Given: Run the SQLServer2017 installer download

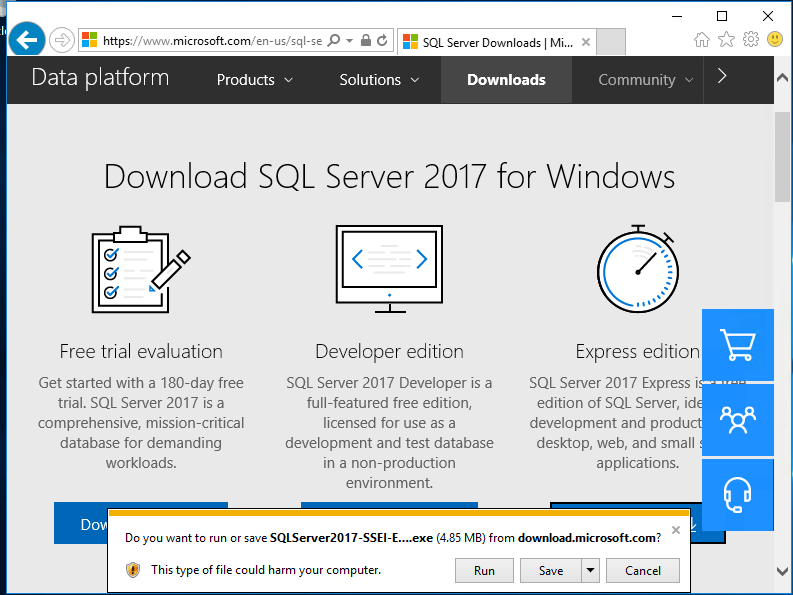Looking at the screenshot, I should [484, 571].
